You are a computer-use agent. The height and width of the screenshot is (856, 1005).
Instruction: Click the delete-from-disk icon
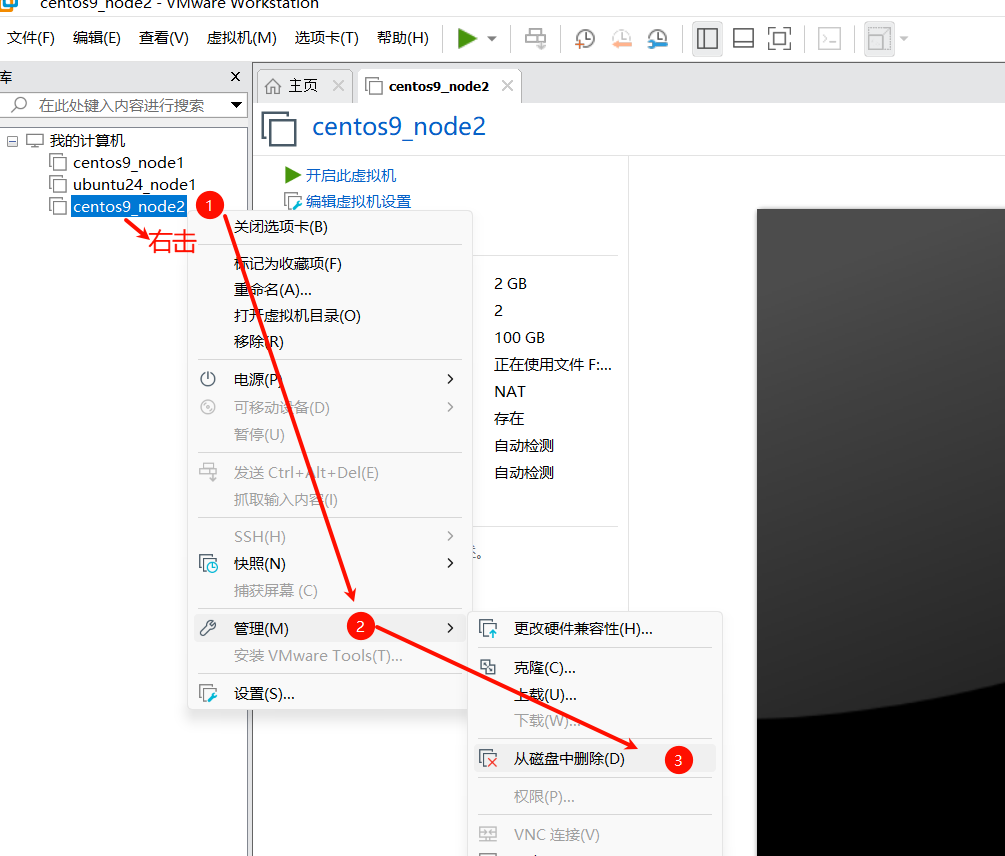pyautogui.click(x=488, y=759)
